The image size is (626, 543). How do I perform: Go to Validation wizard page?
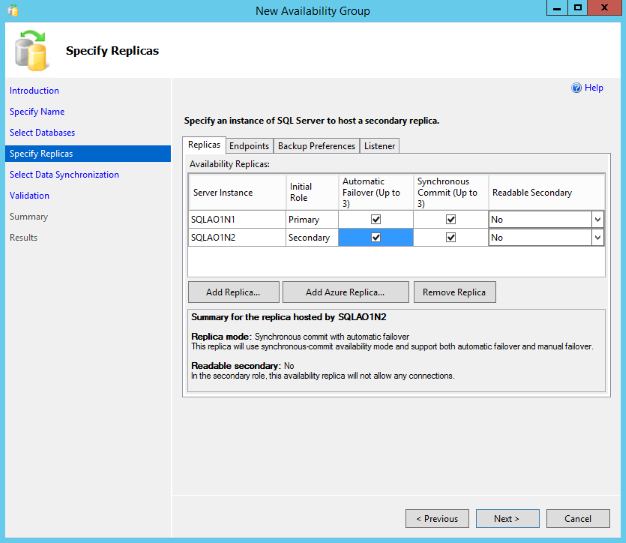[x=30, y=196]
